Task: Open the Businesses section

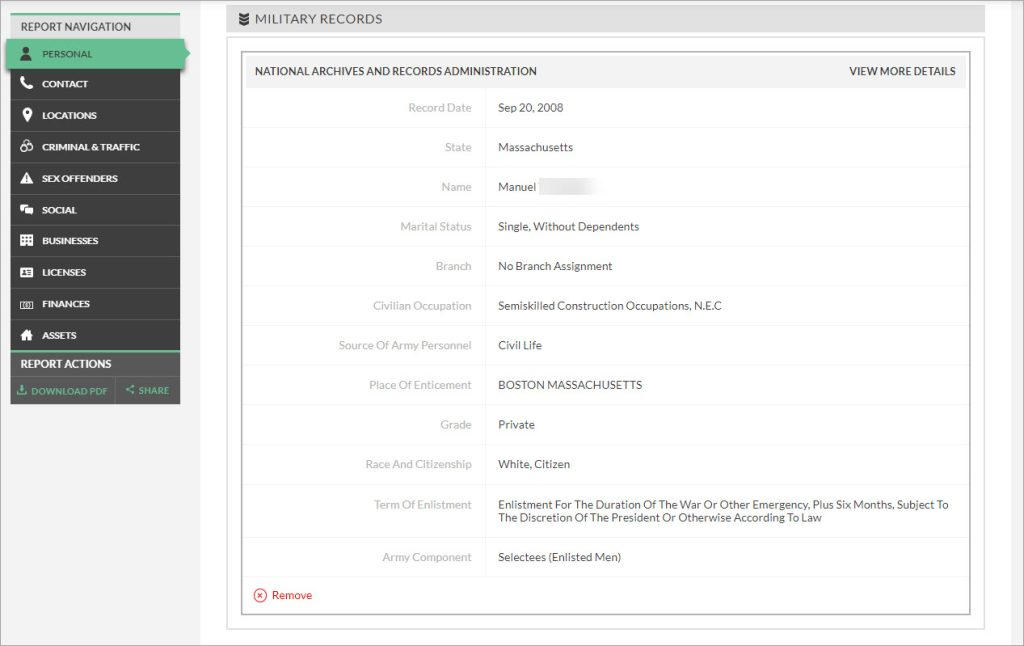Action: coord(95,240)
